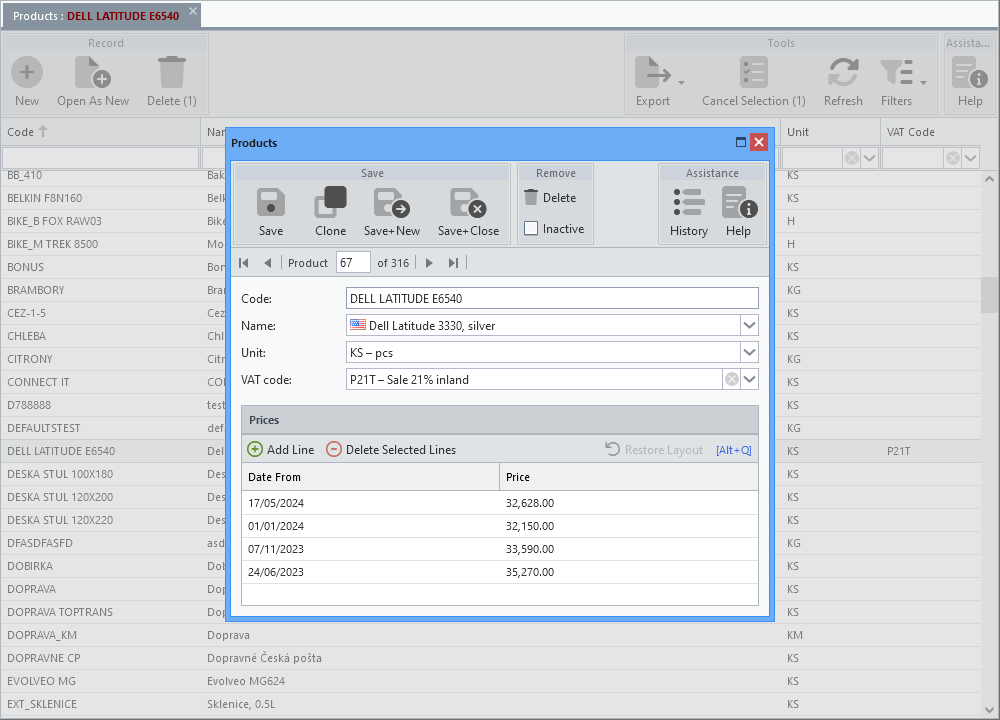This screenshot has width=1000, height=720.
Task: Click the Add Line button label
Action: click(290, 450)
